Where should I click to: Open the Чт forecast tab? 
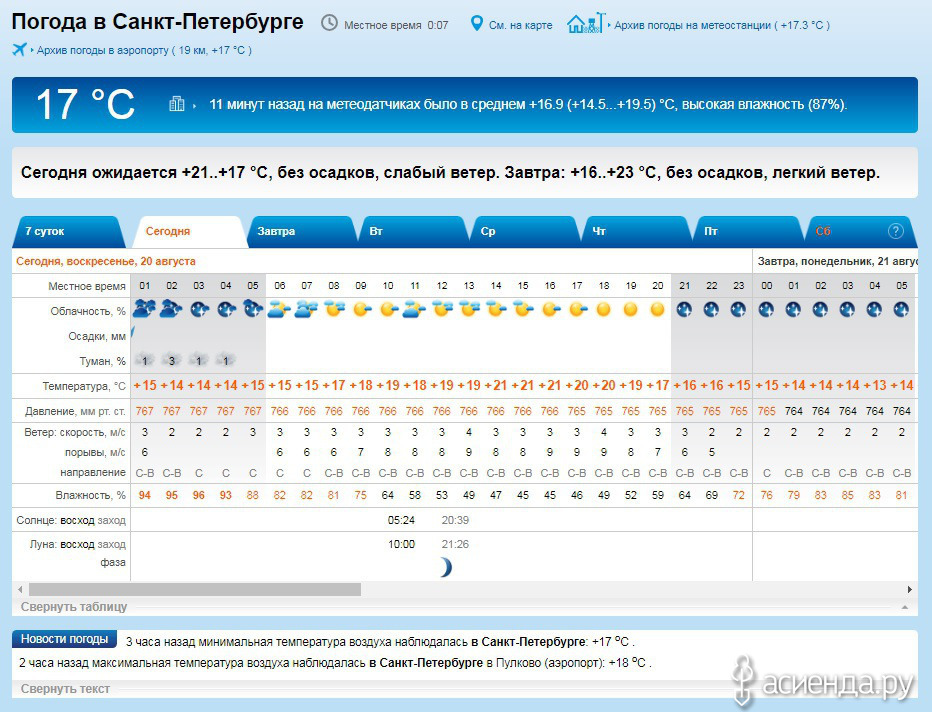coord(635,232)
